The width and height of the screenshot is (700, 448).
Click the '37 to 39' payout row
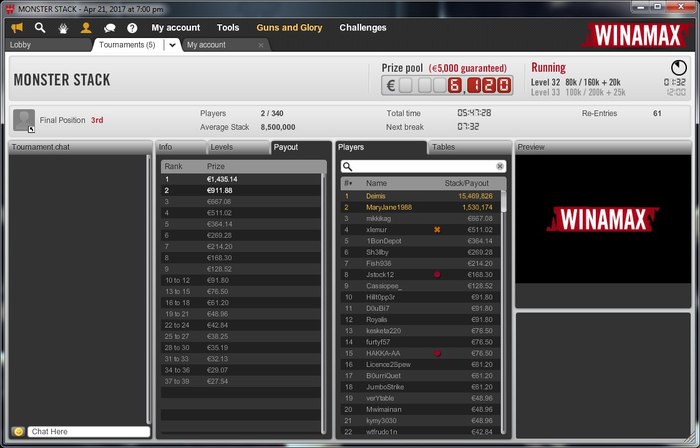pyautogui.click(x=241, y=381)
